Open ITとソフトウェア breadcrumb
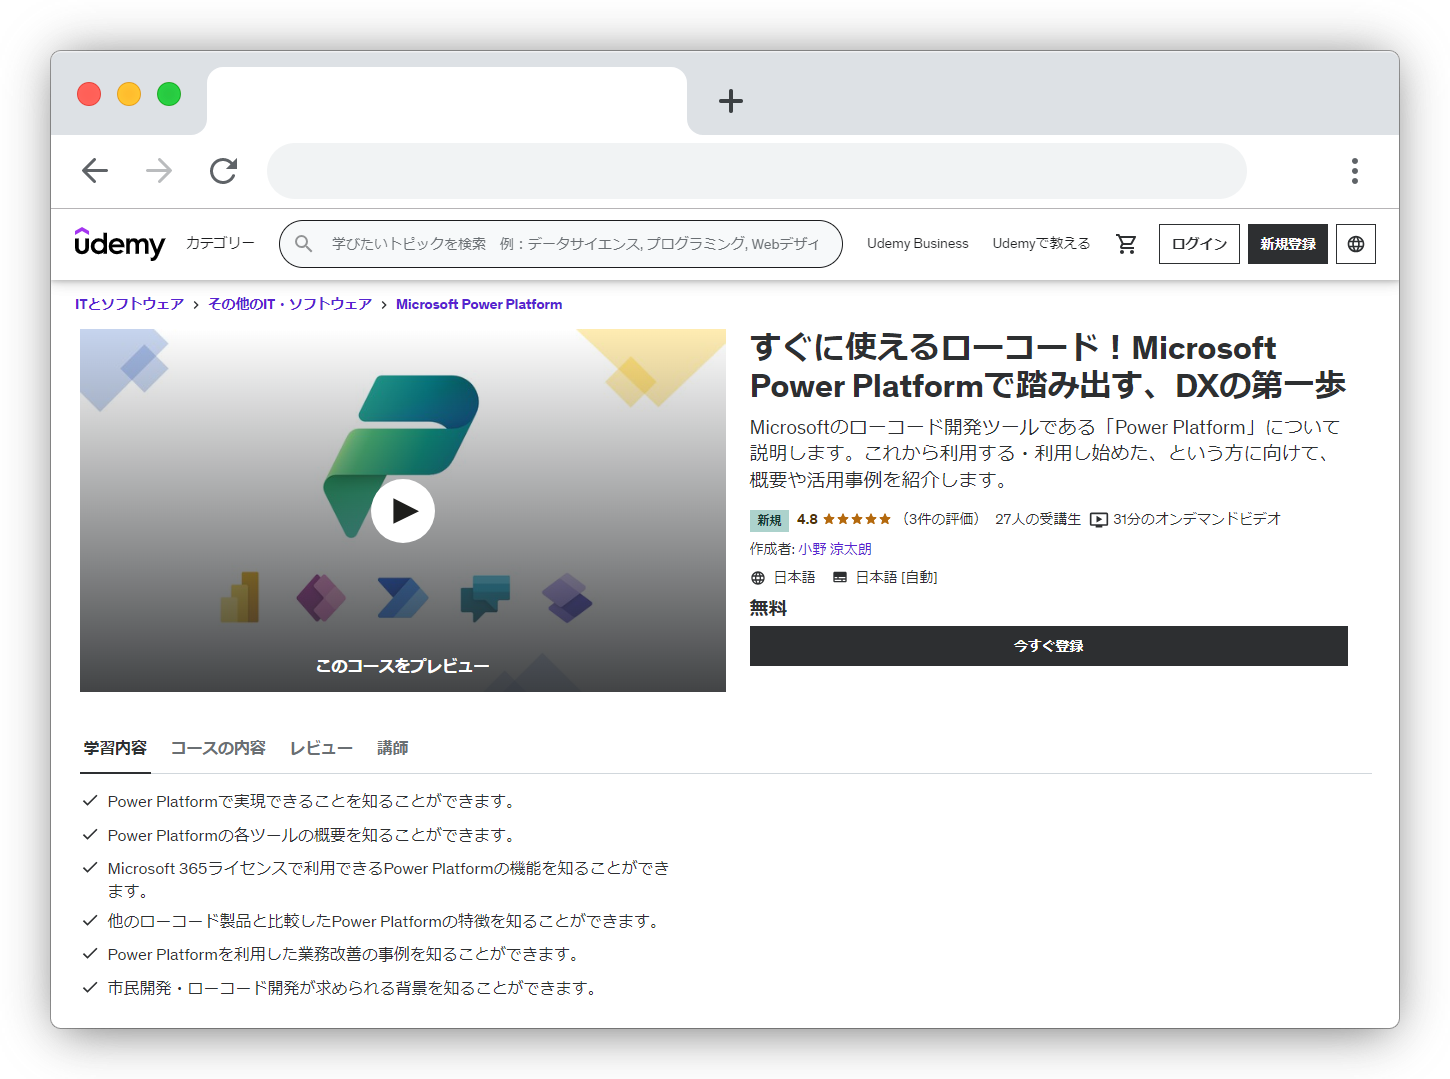This screenshot has height=1079, width=1450. pos(129,304)
